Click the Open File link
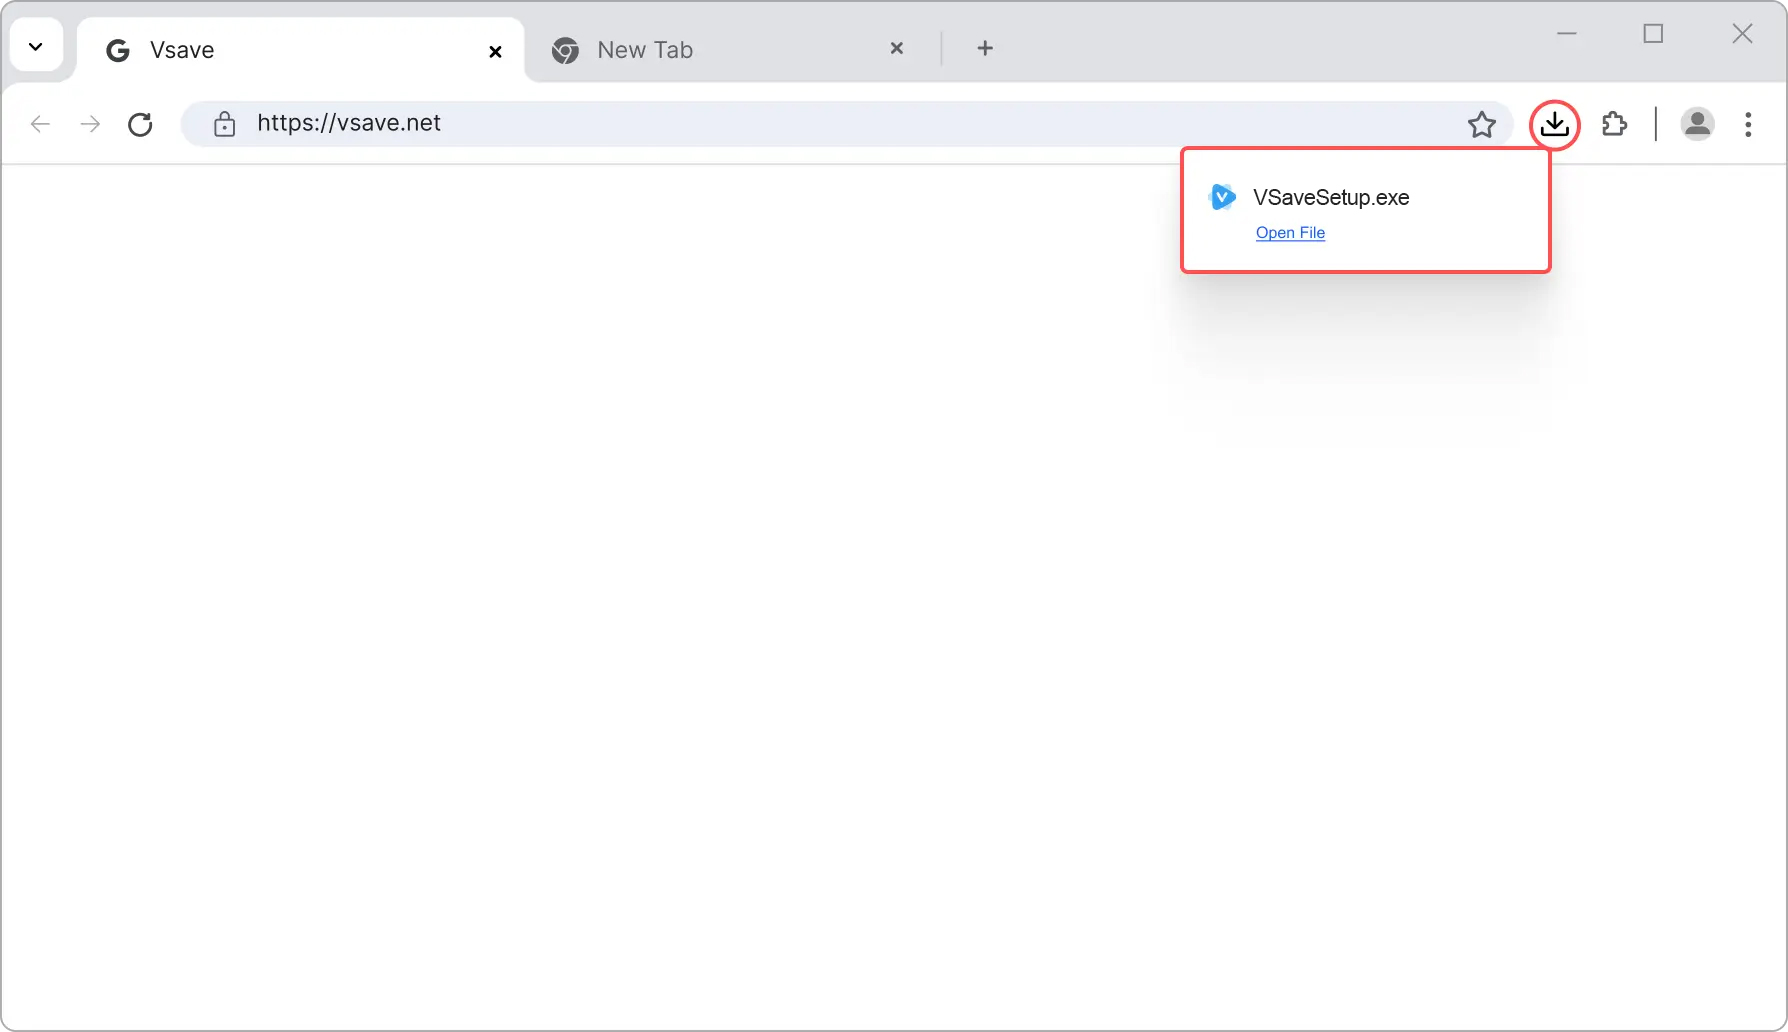The height and width of the screenshot is (1032, 1788). [x=1290, y=233]
